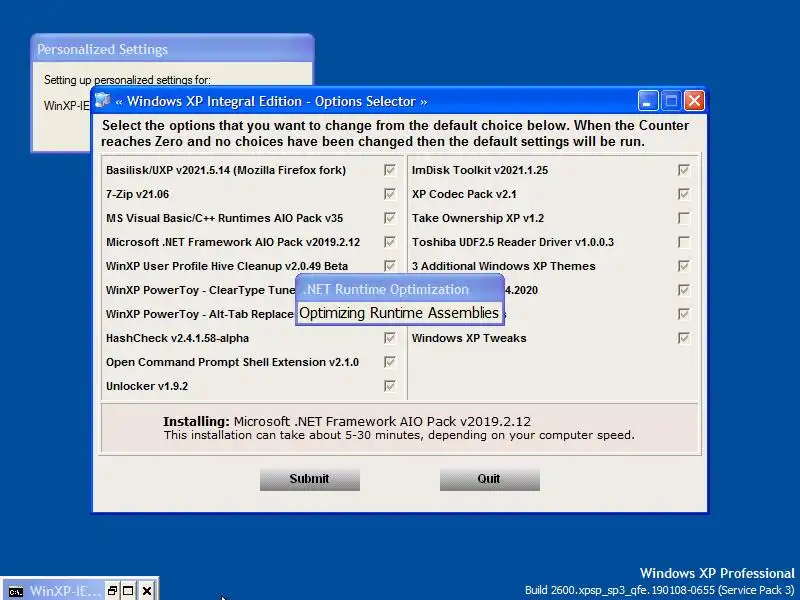Click the Build 2600.xpsp_sp3_qfe desktop text

click(660, 590)
